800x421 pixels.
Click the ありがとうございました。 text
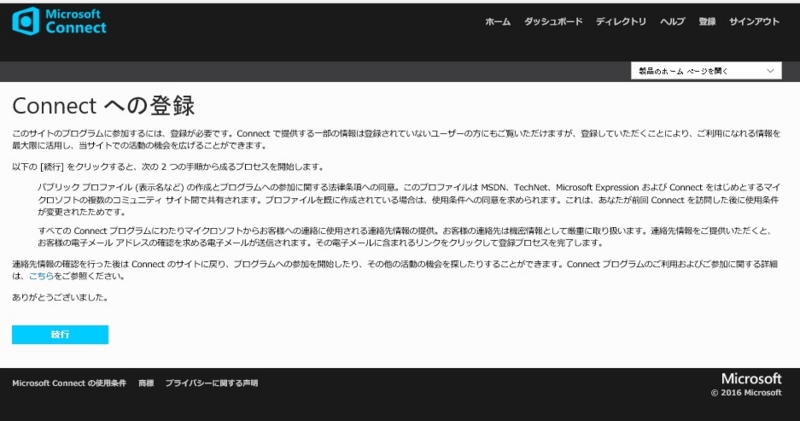click(61, 298)
